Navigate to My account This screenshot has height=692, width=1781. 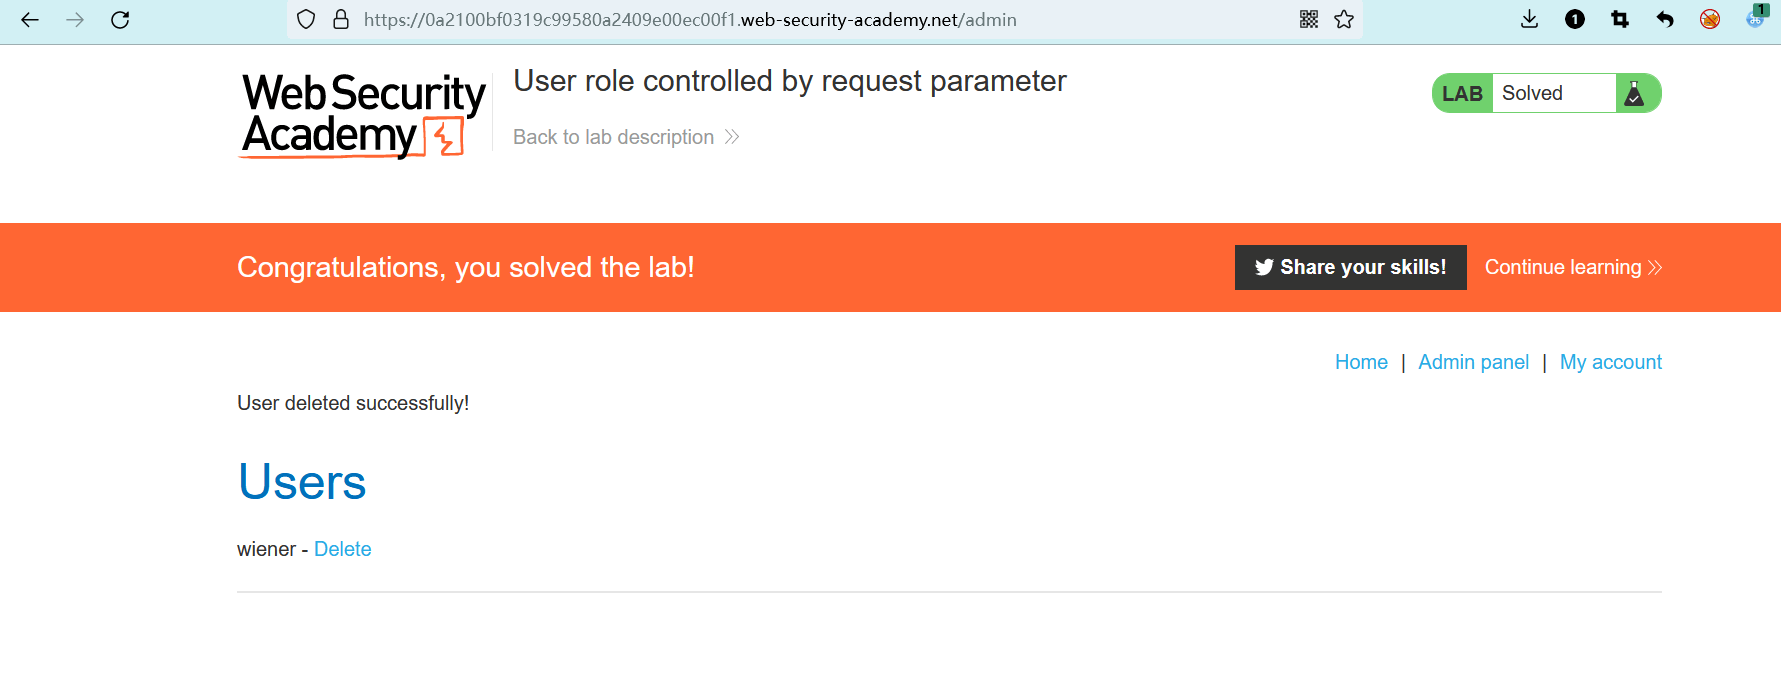tap(1610, 363)
